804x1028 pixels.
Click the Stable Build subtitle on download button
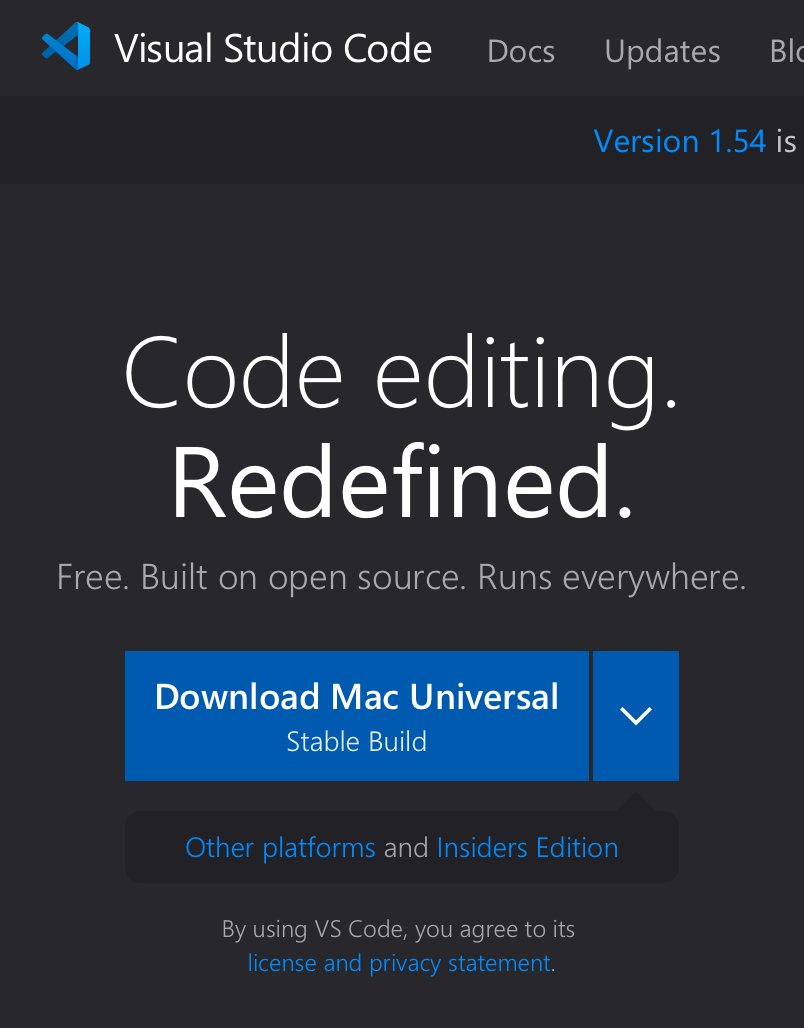356,742
